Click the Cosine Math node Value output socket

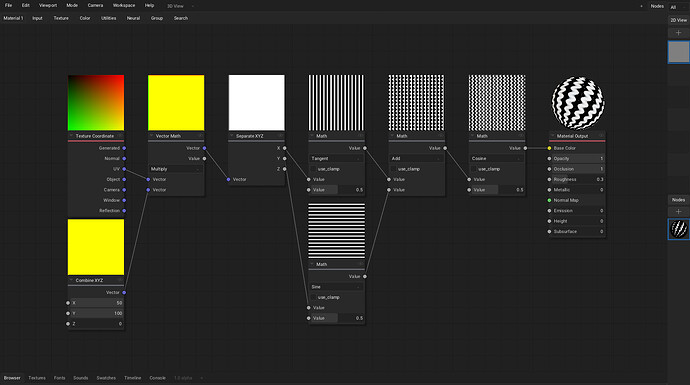click(x=525, y=148)
